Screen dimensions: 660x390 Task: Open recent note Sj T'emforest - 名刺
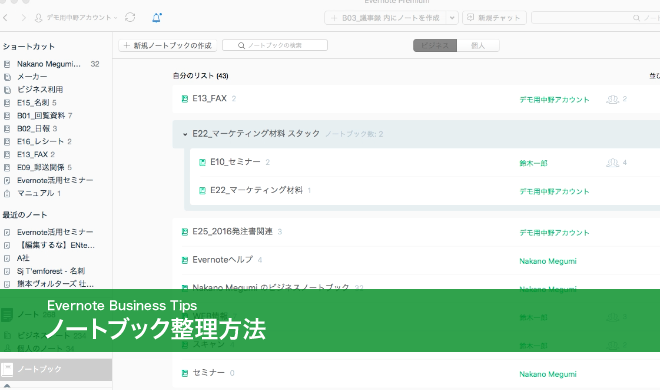pos(51,271)
